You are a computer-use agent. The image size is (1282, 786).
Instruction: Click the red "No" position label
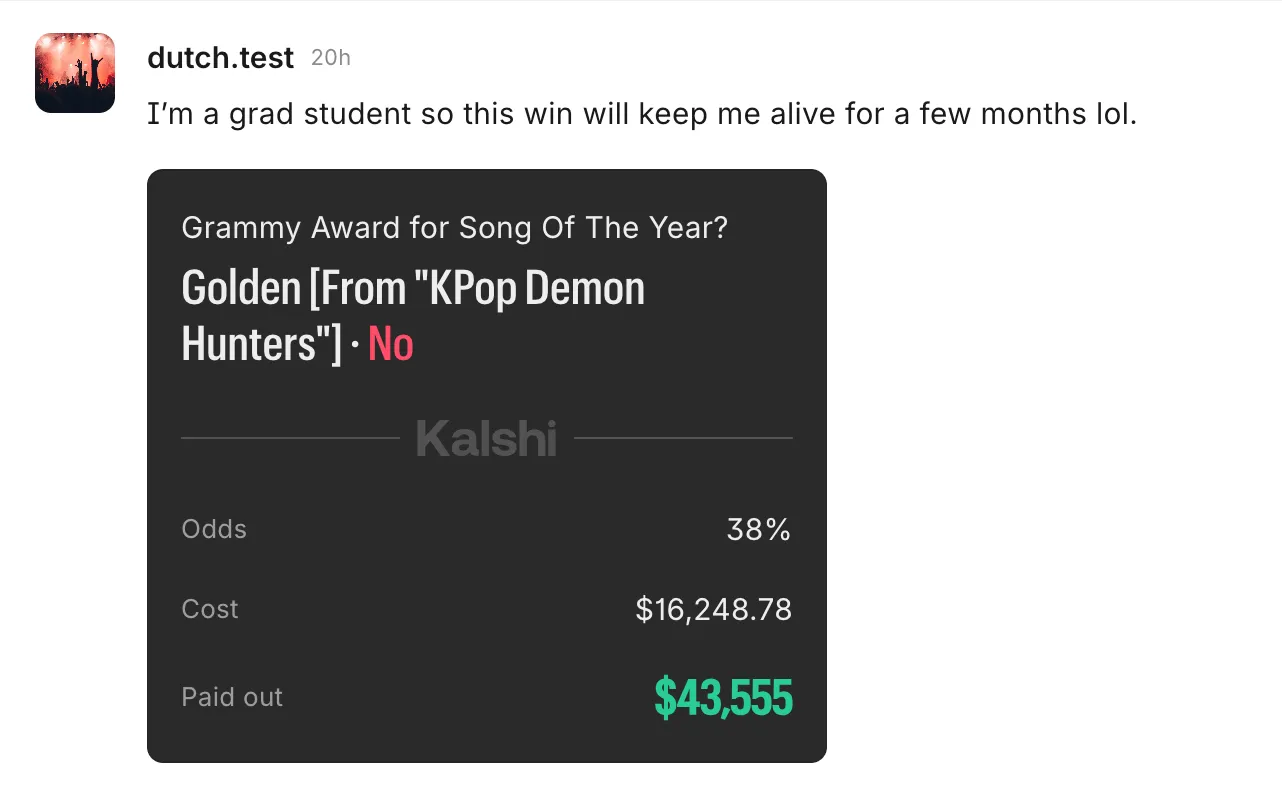[391, 344]
